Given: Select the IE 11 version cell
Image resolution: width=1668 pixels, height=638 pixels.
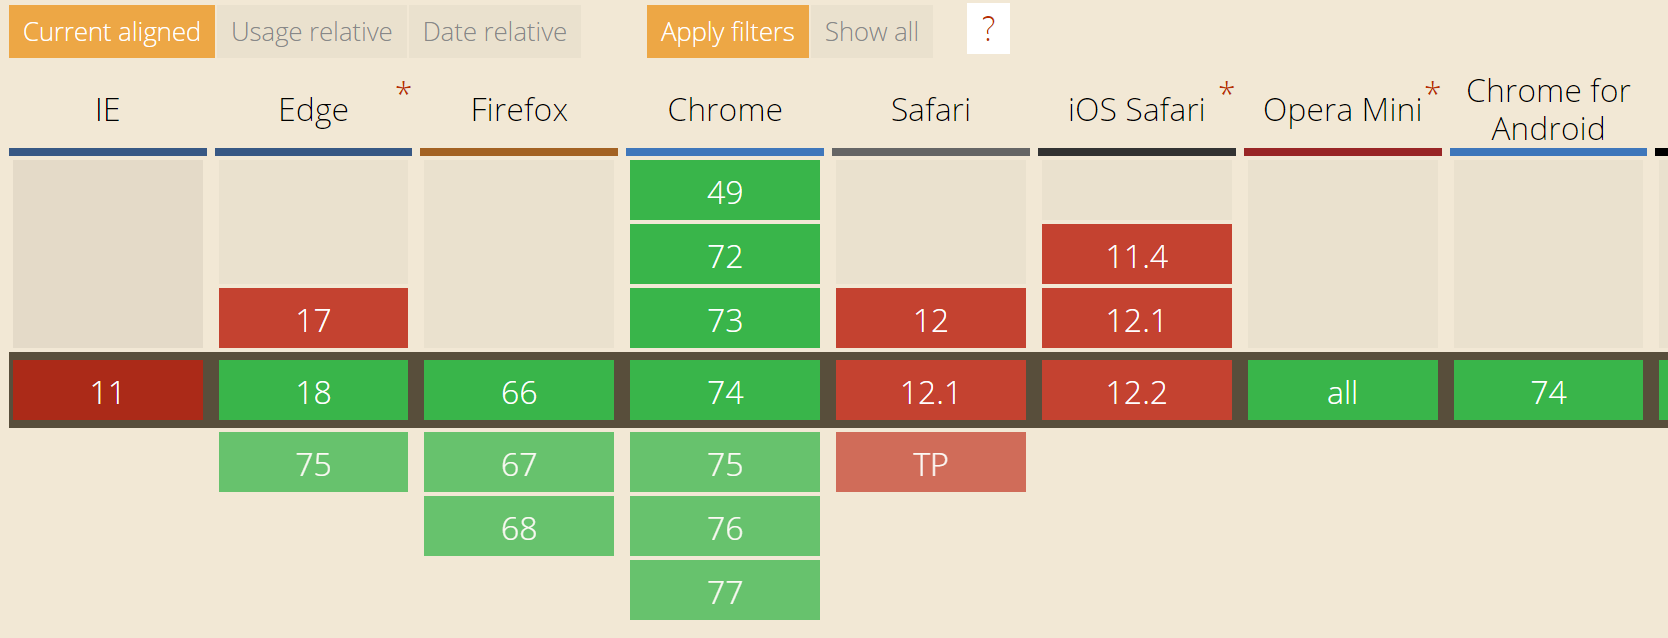Looking at the screenshot, I should pyautogui.click(x=108, y=391).
